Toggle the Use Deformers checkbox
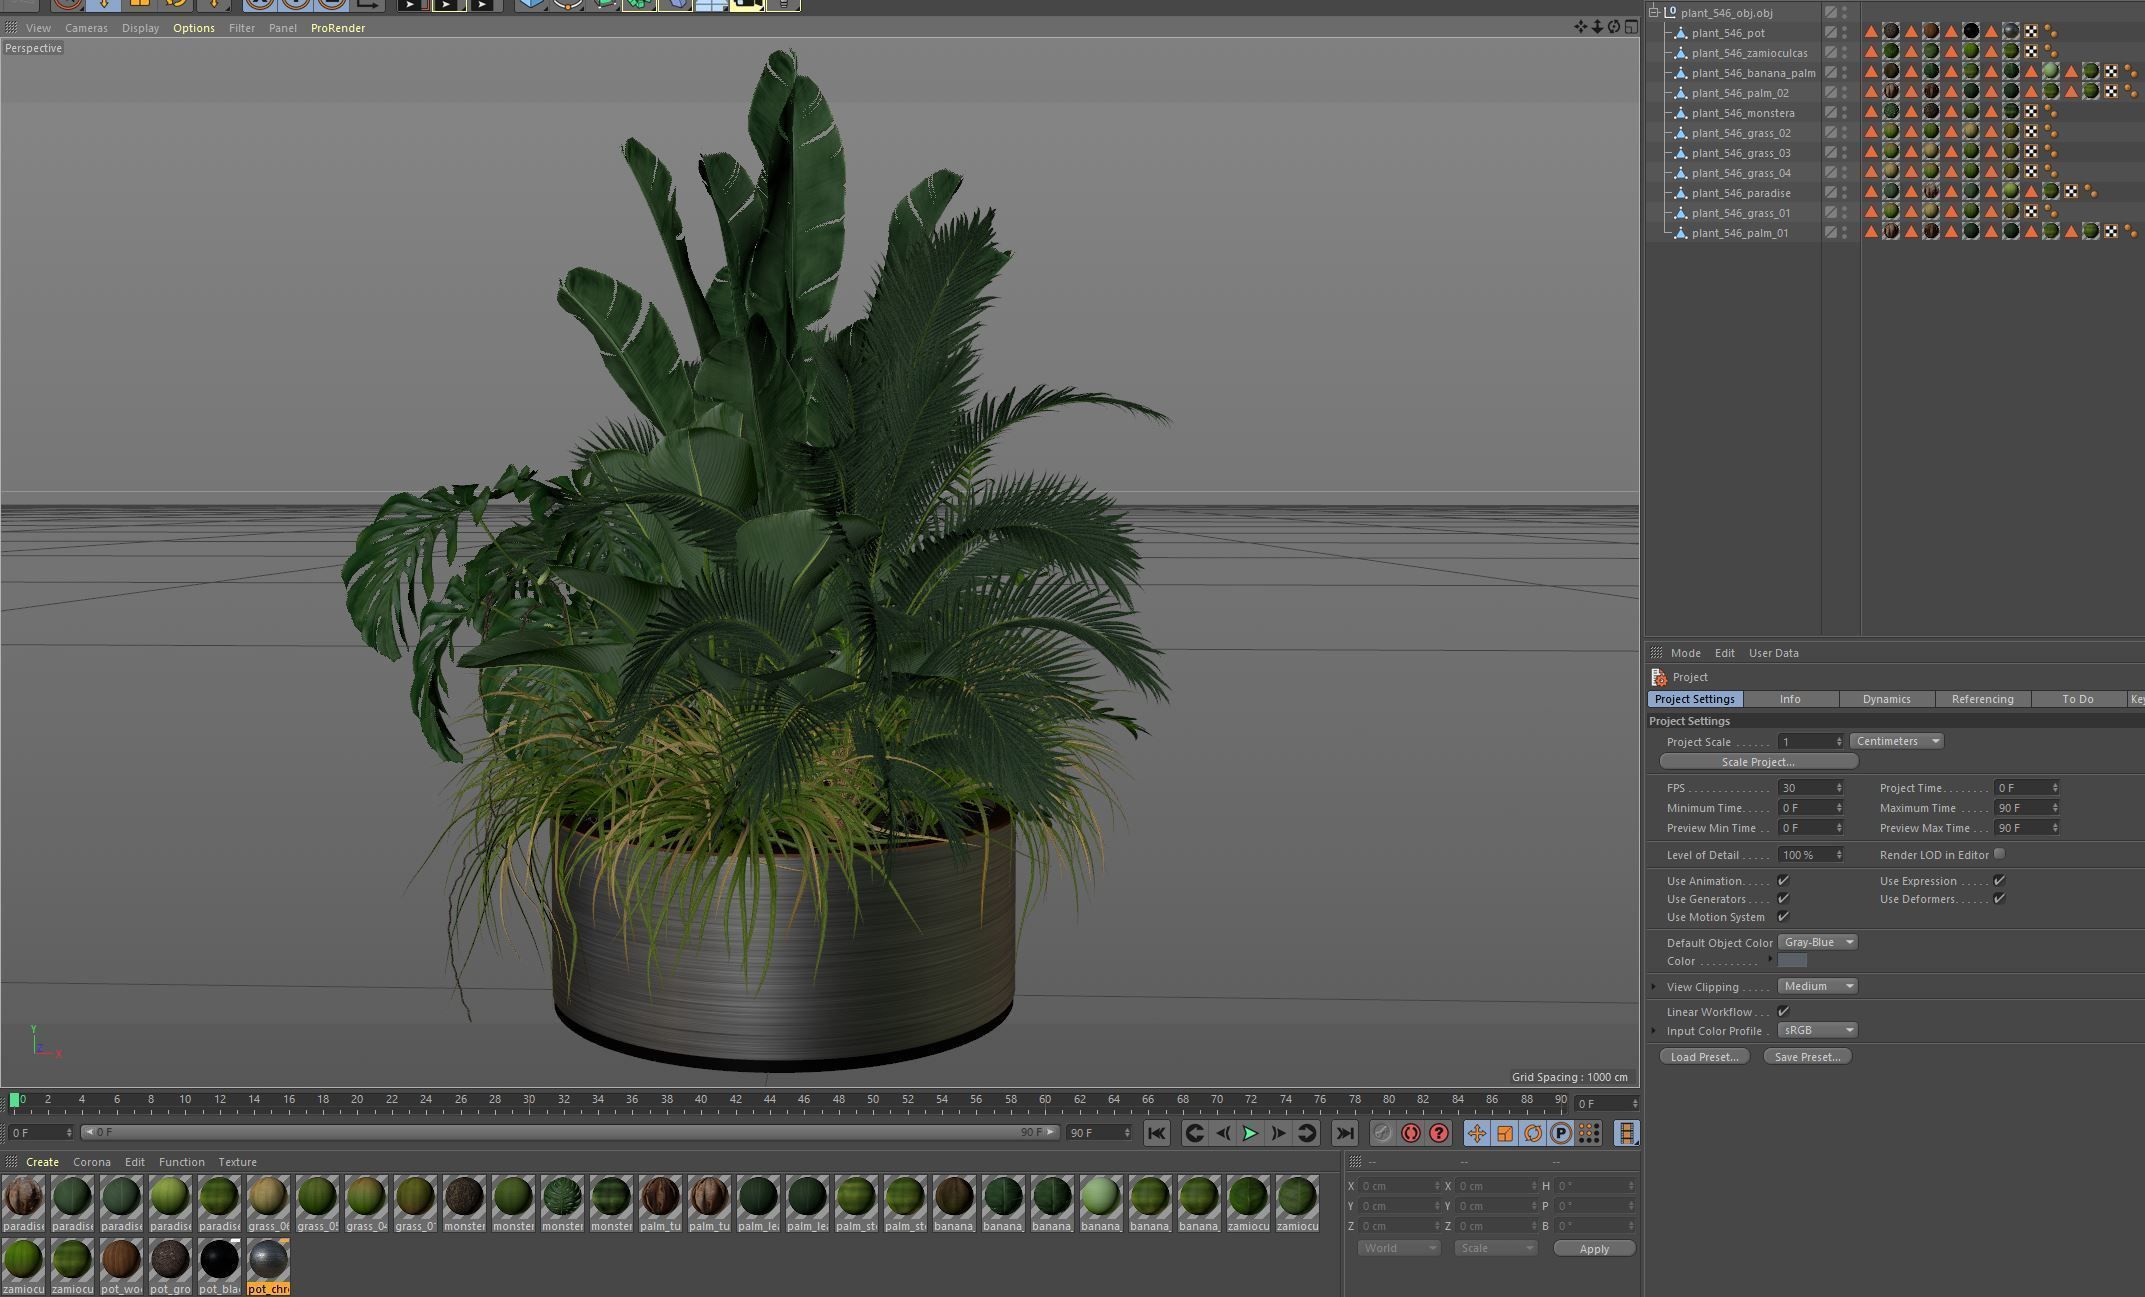 1999,898
